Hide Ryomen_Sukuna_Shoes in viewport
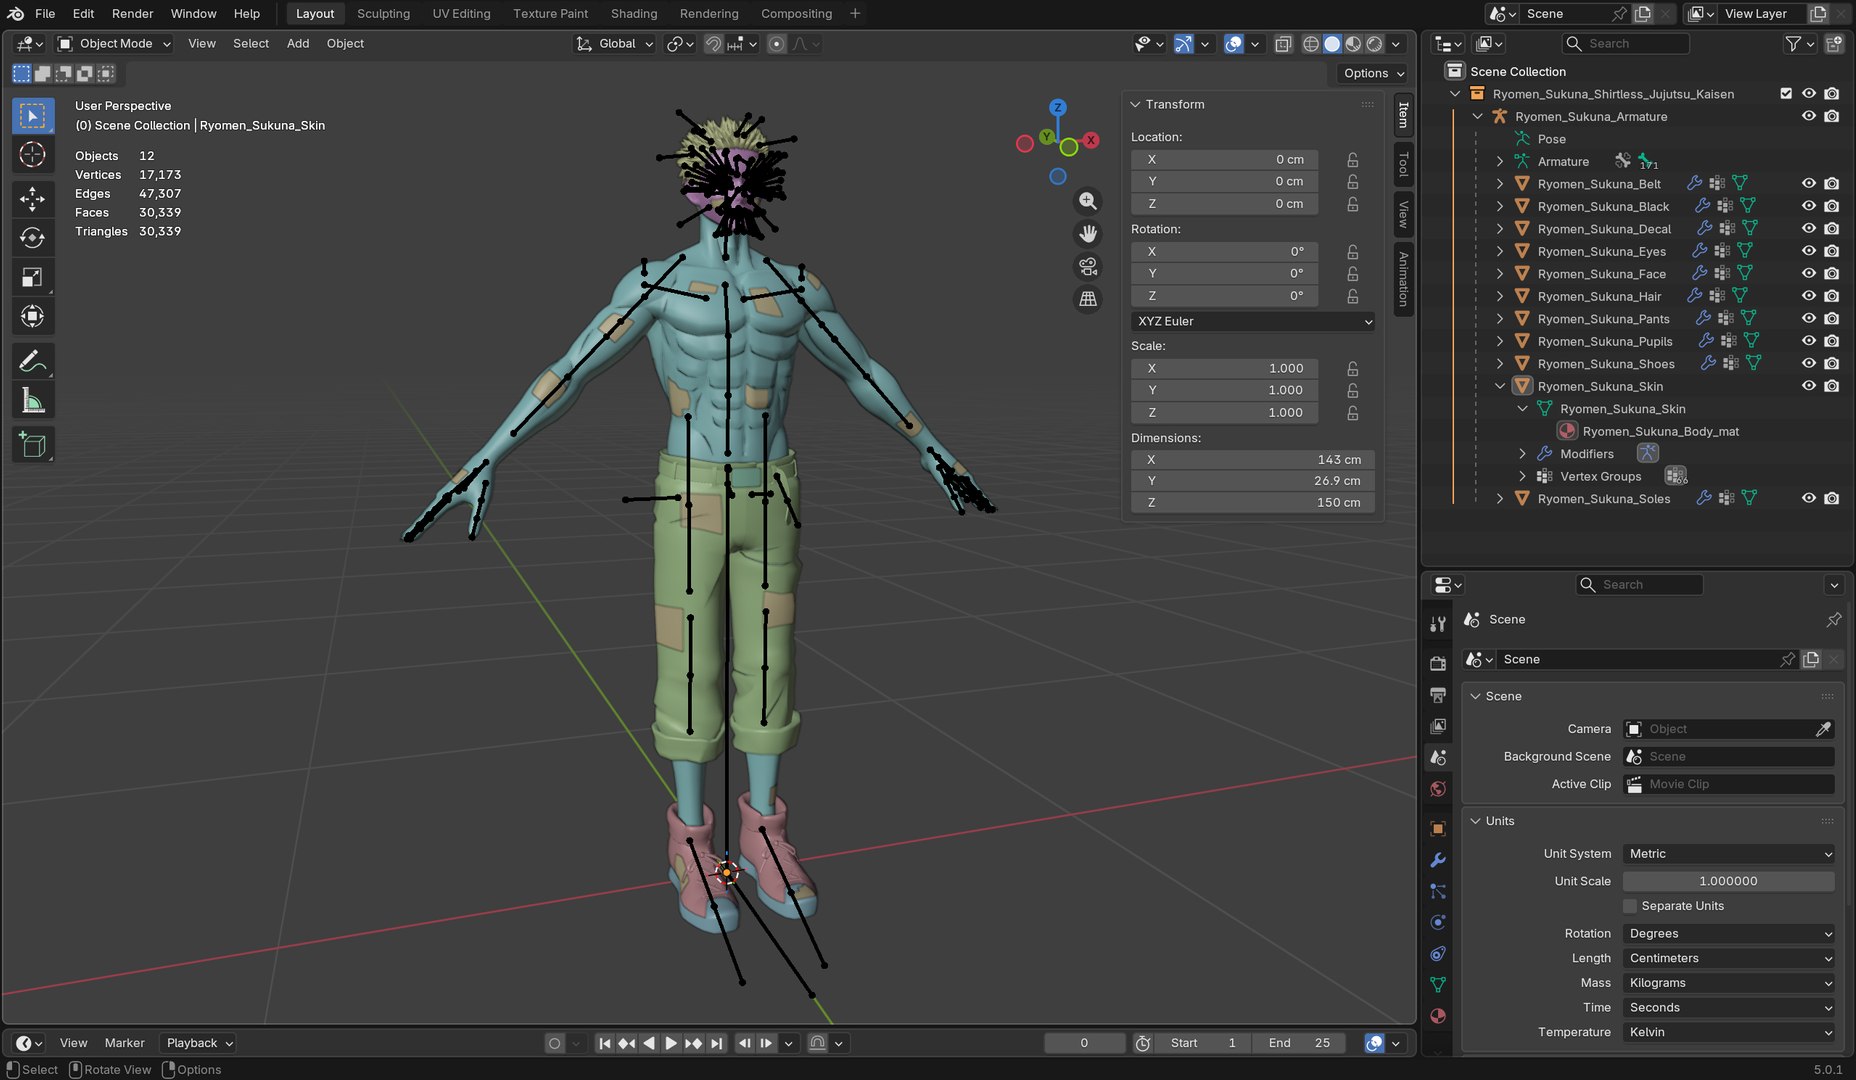 point(1809,364)
